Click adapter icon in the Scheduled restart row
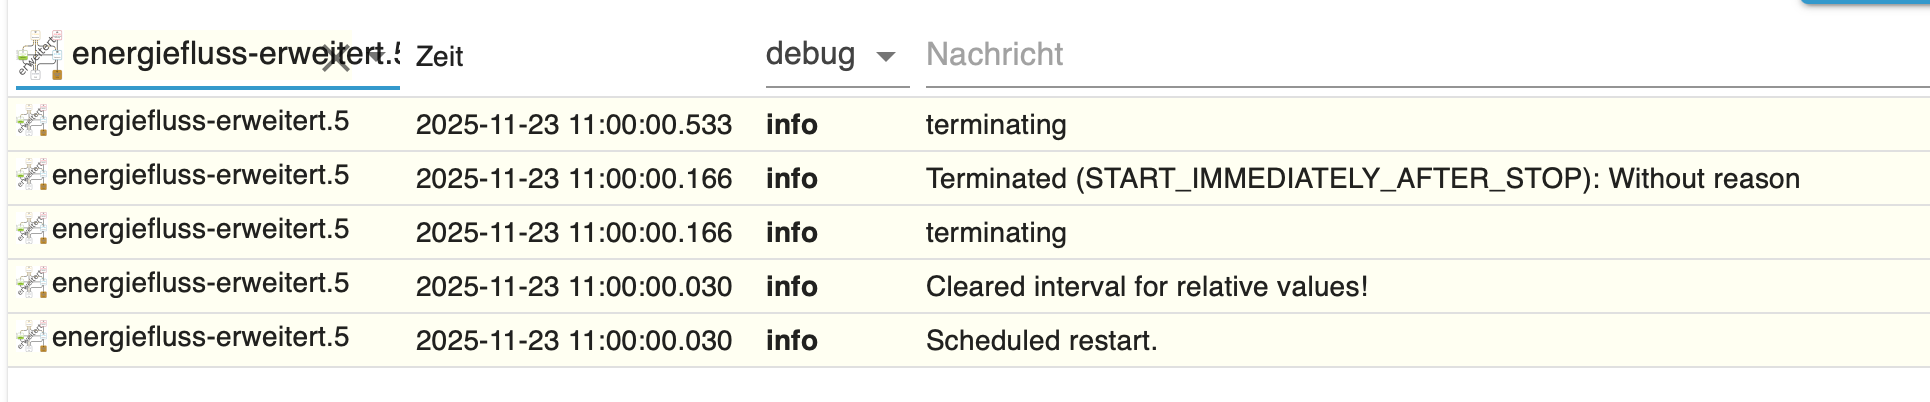The image size is (1930, 402). coord(31,338)
